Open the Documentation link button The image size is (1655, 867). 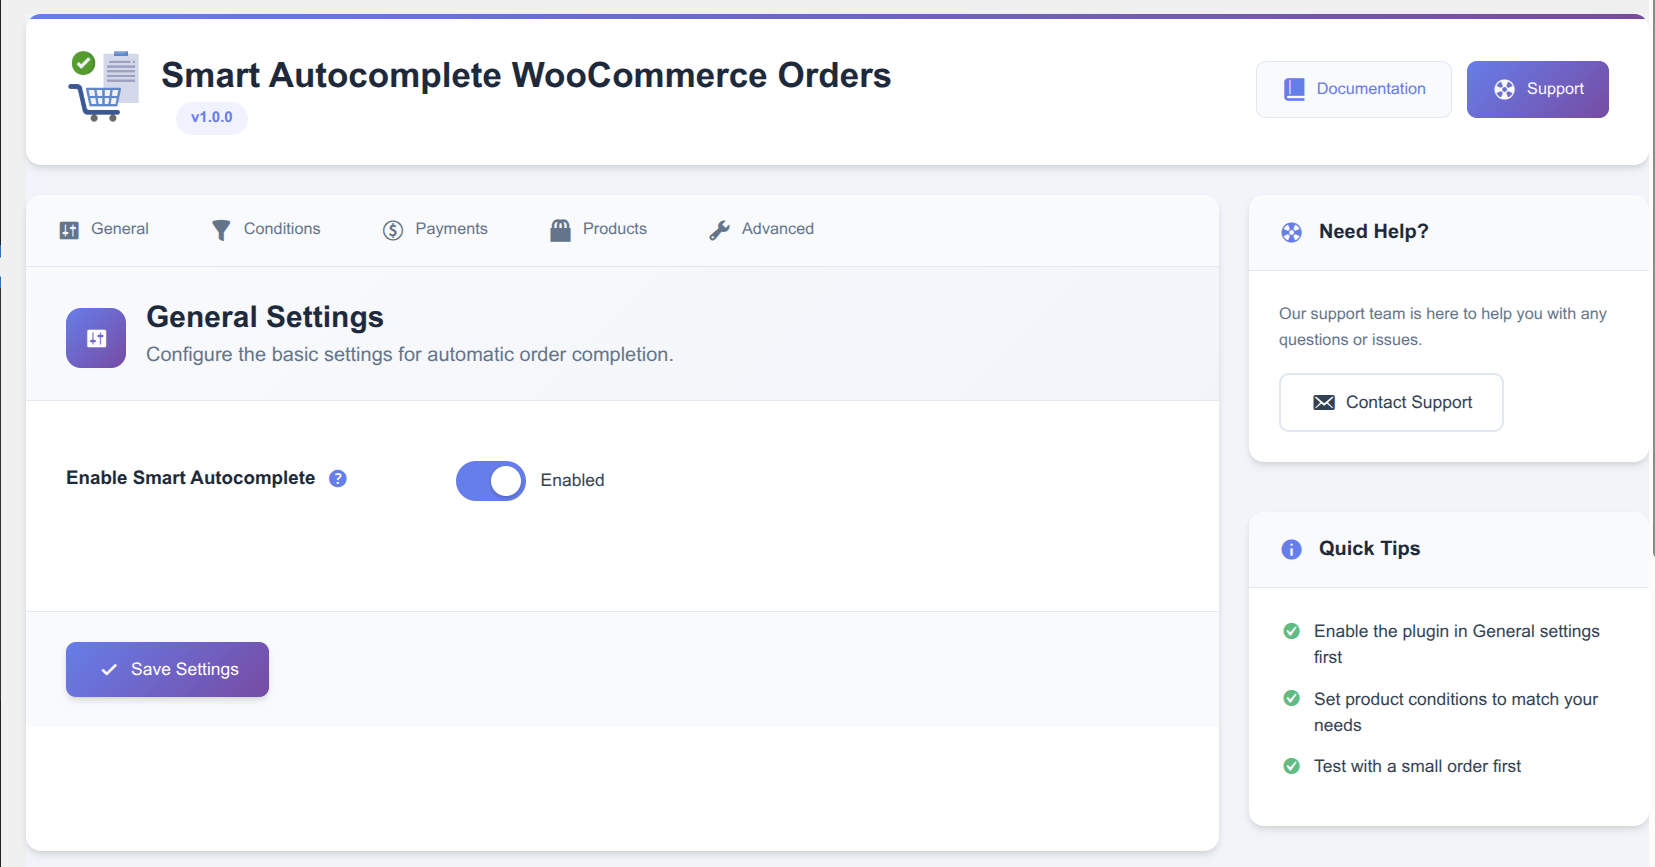(1353, 89)
